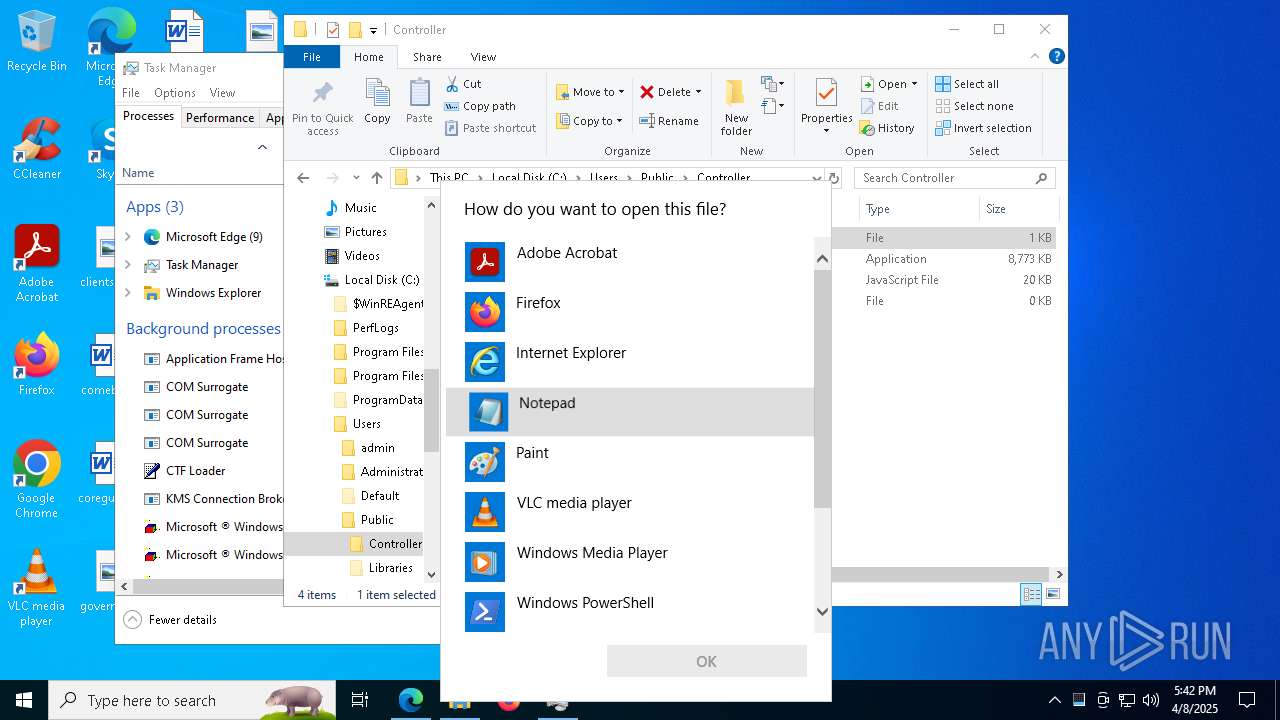Open the View menu in Task Manager
The width and height of the screenshot is (1280, 720).
(222, 93)
